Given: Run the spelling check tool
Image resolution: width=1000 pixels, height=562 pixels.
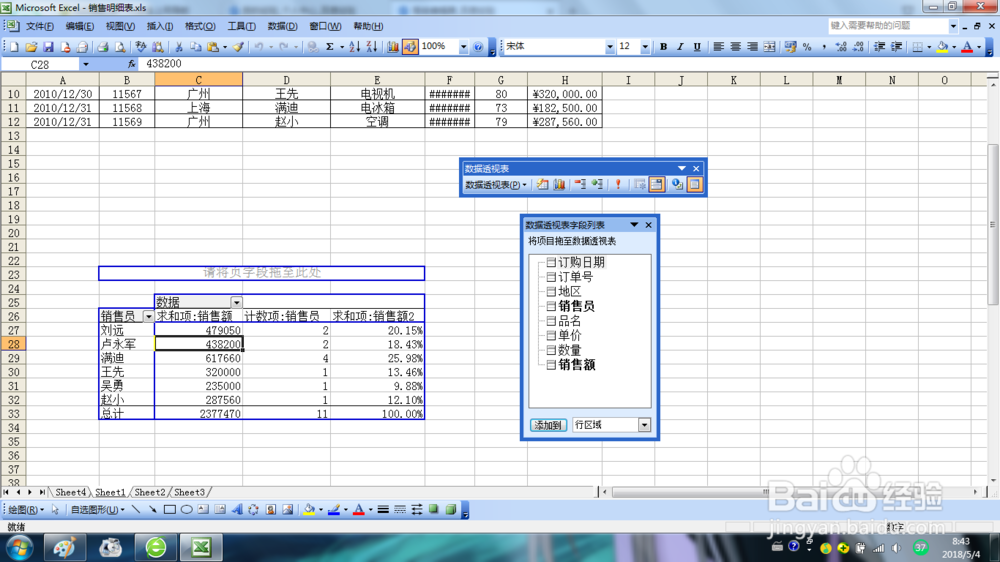Looking at the screenshot, I should point(141,47).
